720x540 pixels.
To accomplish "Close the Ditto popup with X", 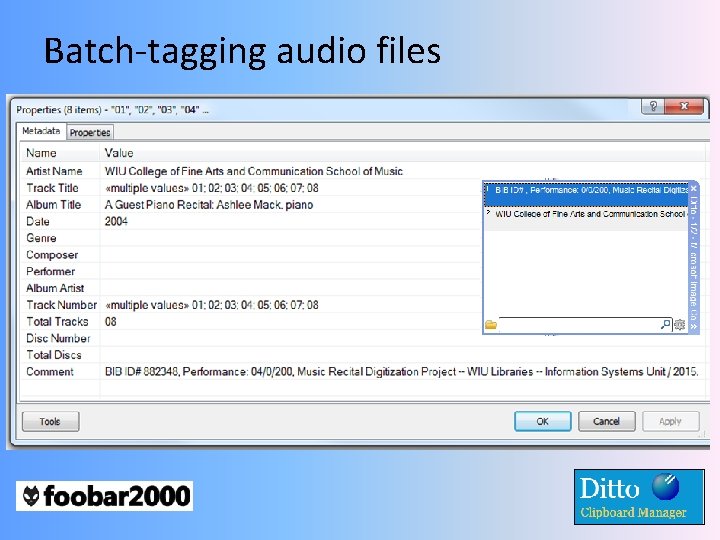I will coord(693,188).
